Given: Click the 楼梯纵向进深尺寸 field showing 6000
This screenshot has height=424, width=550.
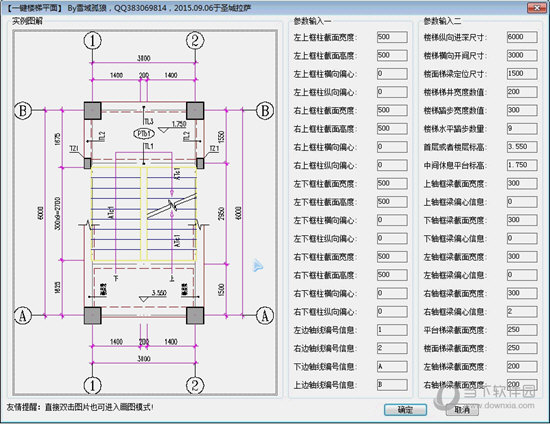Looking at the screenshot, I should point(522,37).
